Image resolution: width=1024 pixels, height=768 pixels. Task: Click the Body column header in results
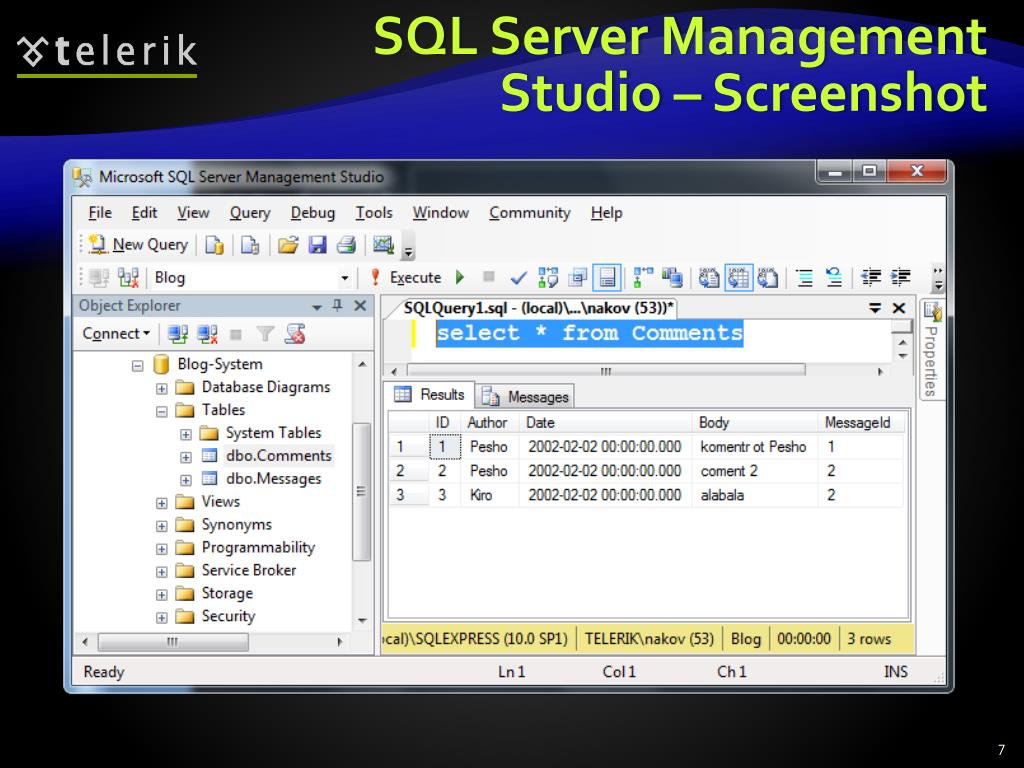coord(754,423)
